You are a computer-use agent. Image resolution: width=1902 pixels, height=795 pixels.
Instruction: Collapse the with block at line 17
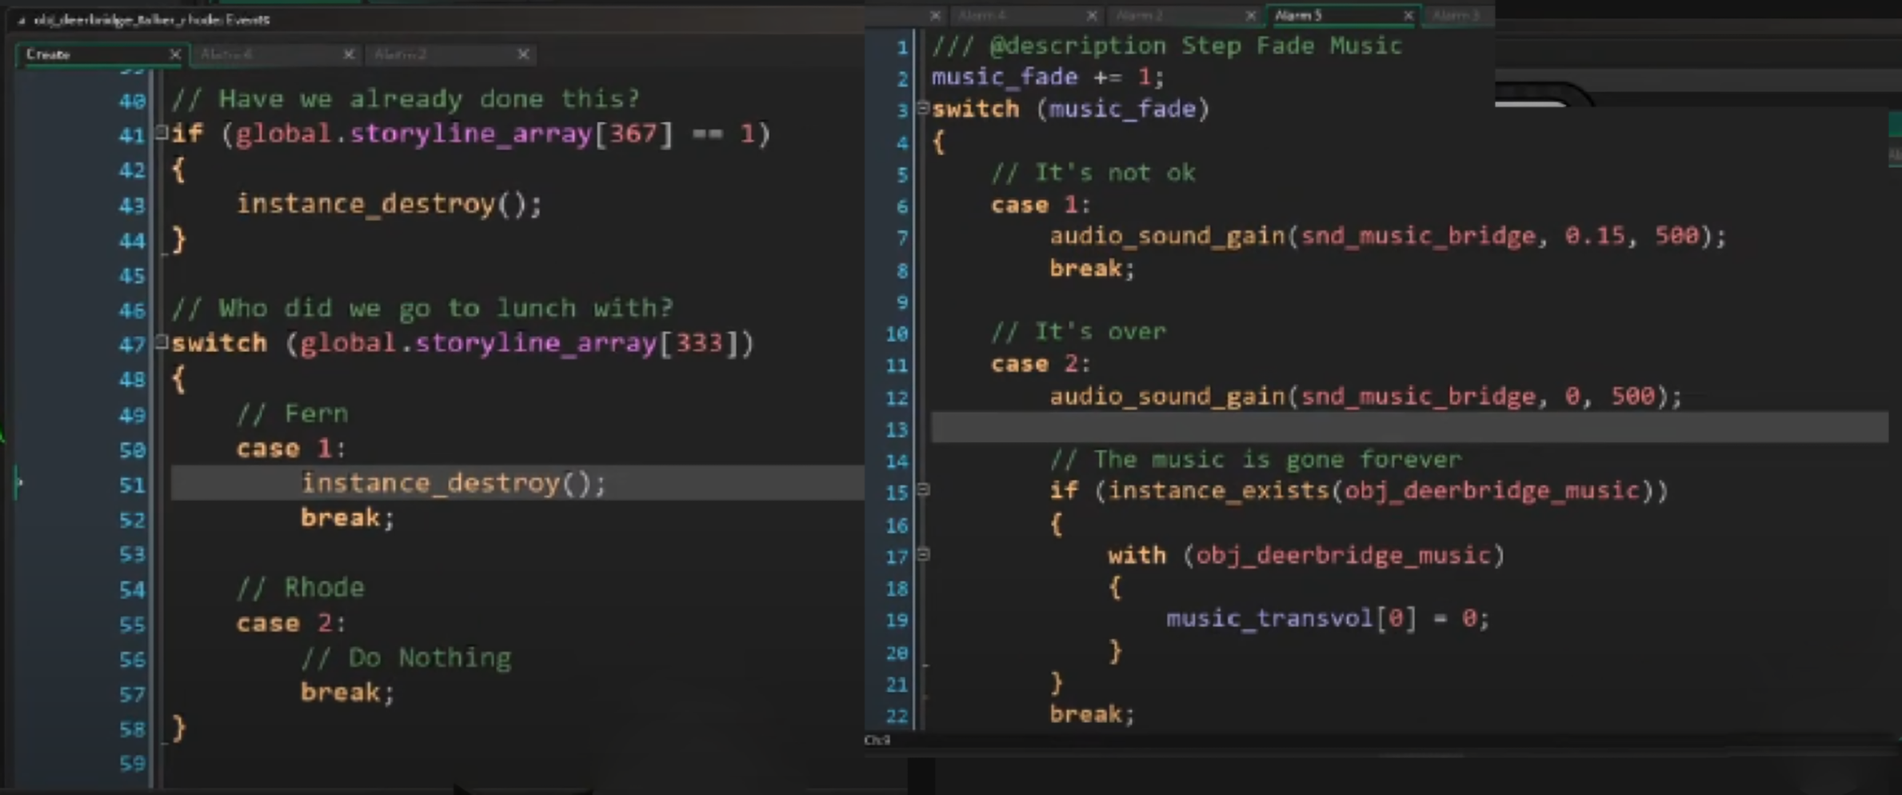click(x=923, y=554)
